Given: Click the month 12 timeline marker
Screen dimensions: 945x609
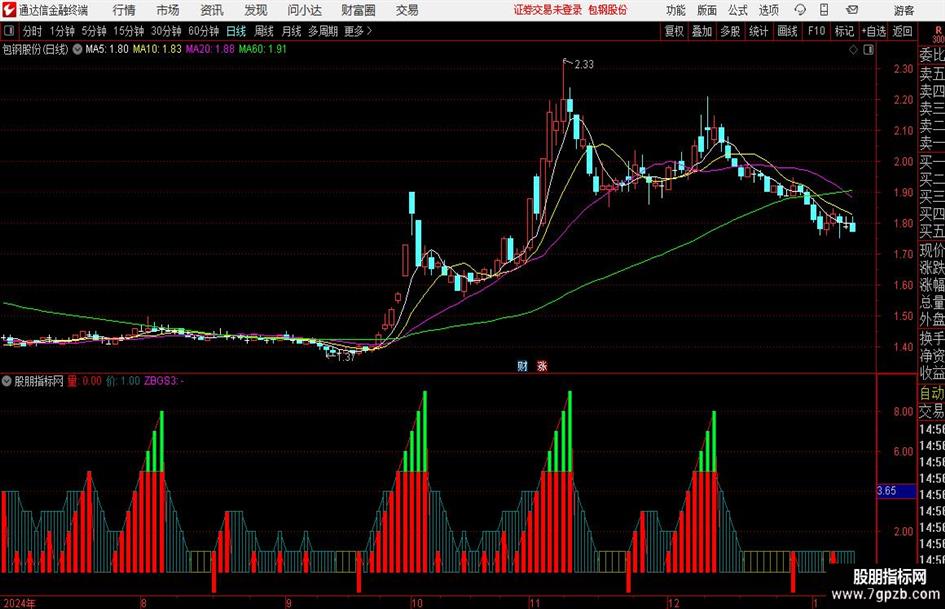Looking at the screenshot, I should point(673,603).
